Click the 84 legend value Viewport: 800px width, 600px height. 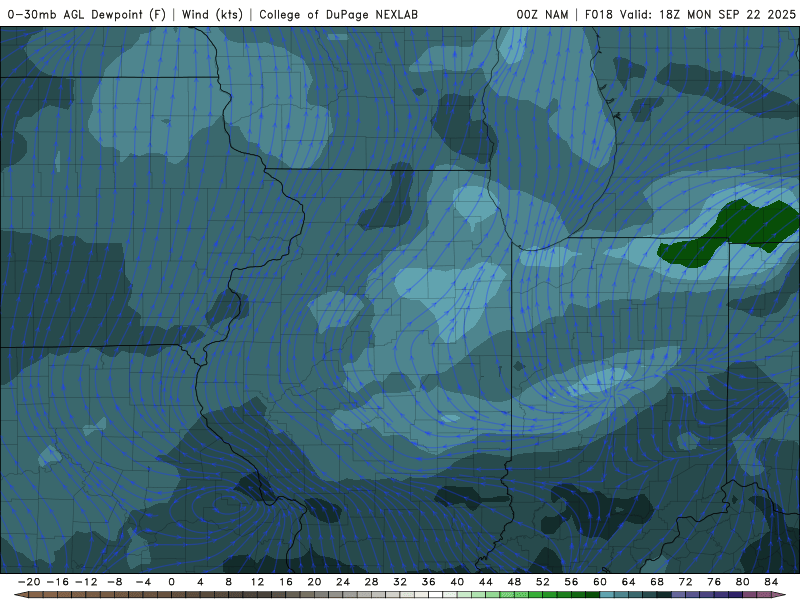(771, 582)
